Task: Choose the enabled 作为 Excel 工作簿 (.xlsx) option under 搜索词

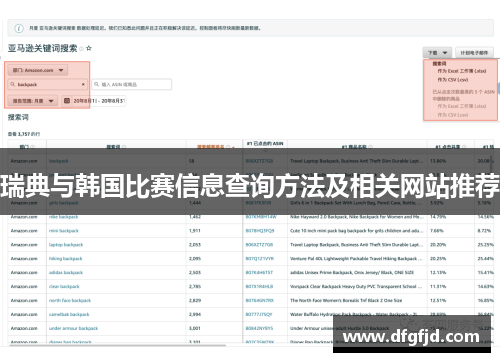Action: click(462, 71)
